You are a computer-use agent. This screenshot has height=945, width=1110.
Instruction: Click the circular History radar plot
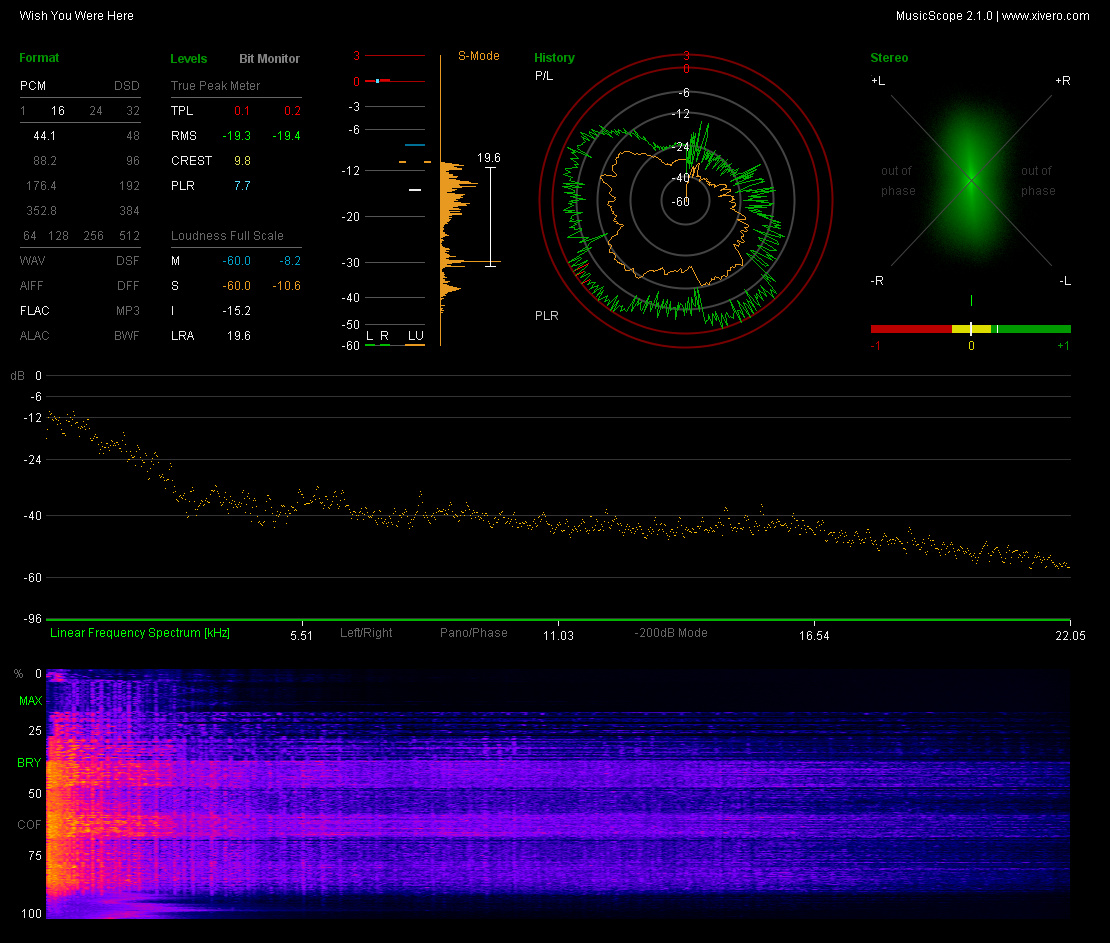(x=686, y=198)
